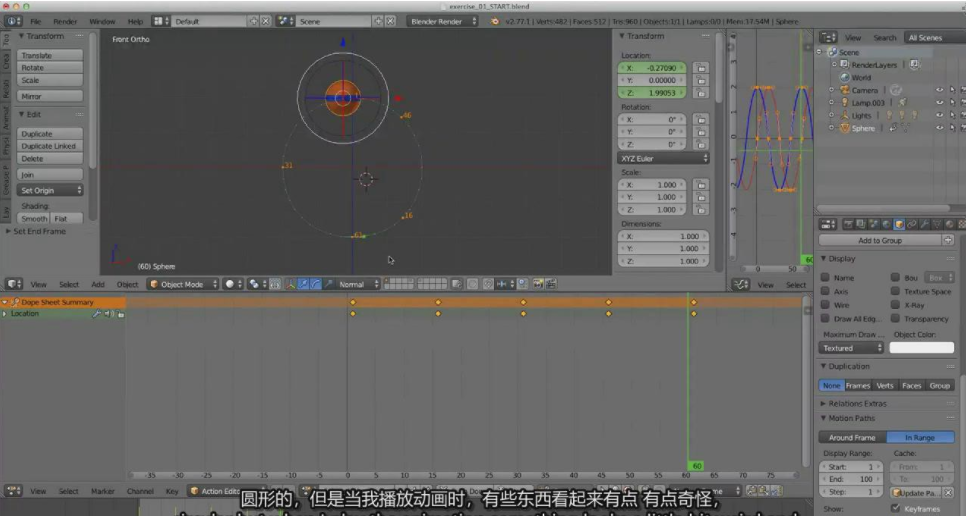This screenshot has width=966, height=516.
Task: Click the wrench icon on Location channel
Action: [97, 314]
